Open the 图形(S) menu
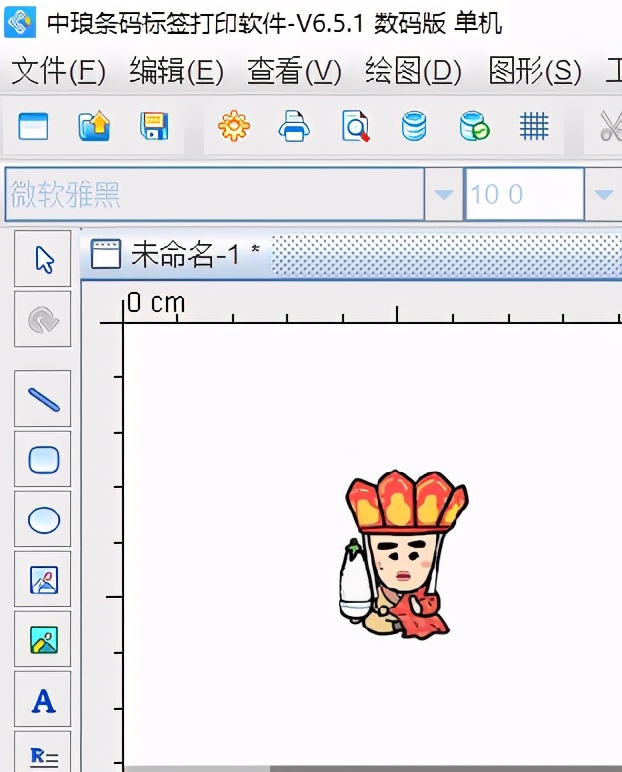The height and width of the screenshot is (772, 622). 535,70
